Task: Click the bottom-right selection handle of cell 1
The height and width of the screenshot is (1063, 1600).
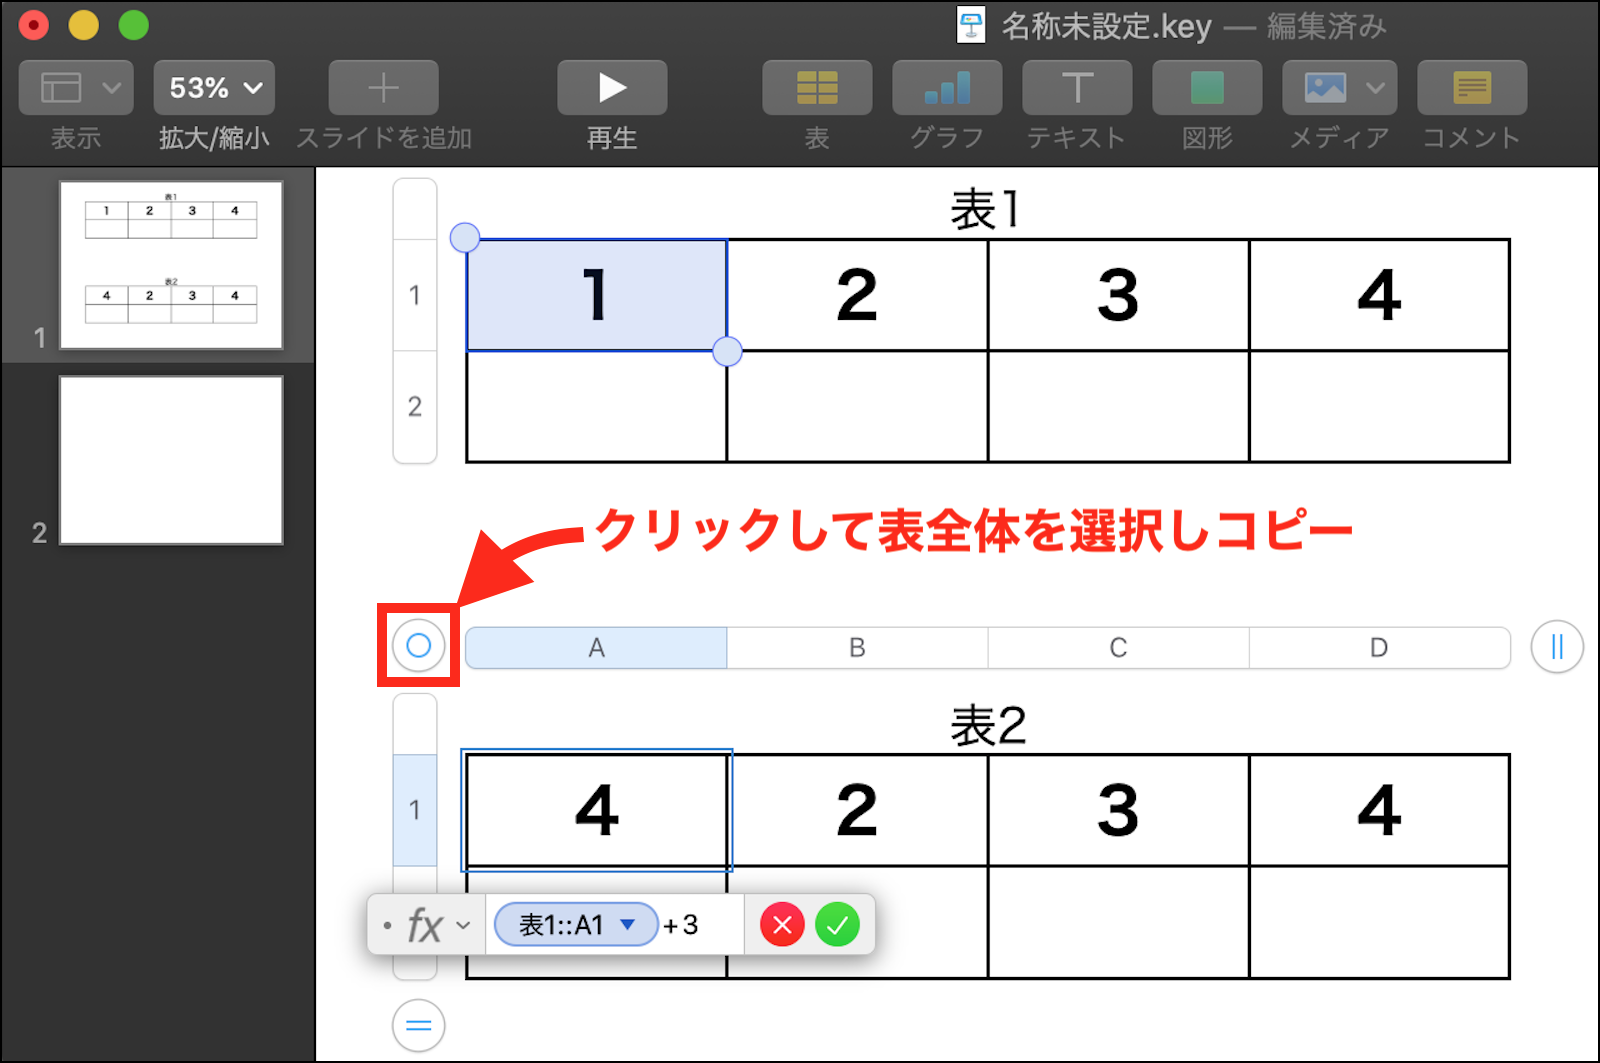Action: coord(727,351)
